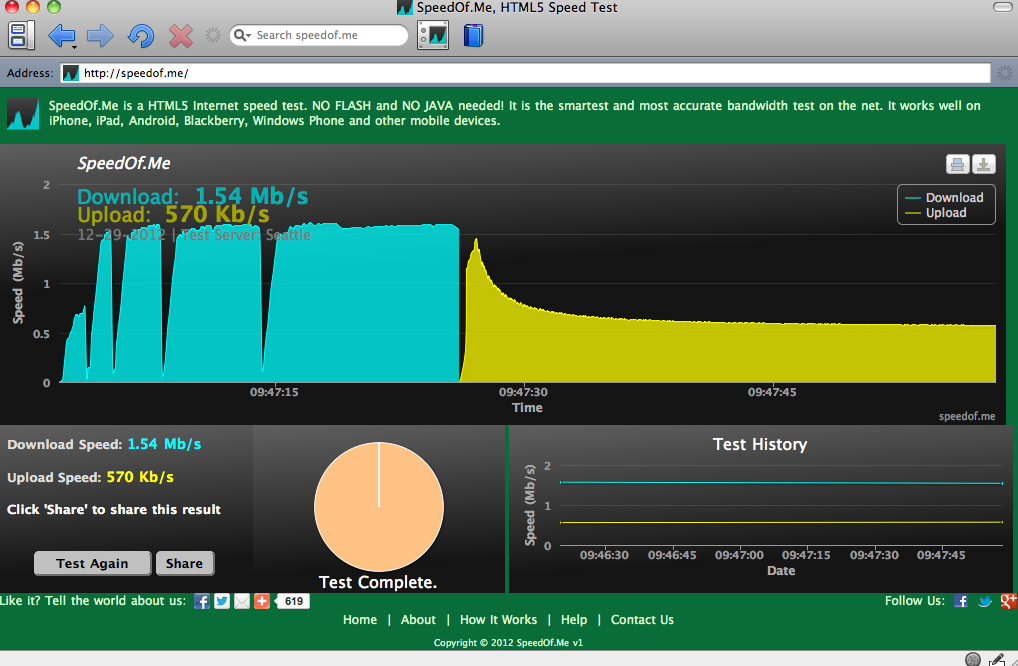Click the yellow upload area in chart
The height and width of the screenshot is (666, 1018).
coord(727,354)
